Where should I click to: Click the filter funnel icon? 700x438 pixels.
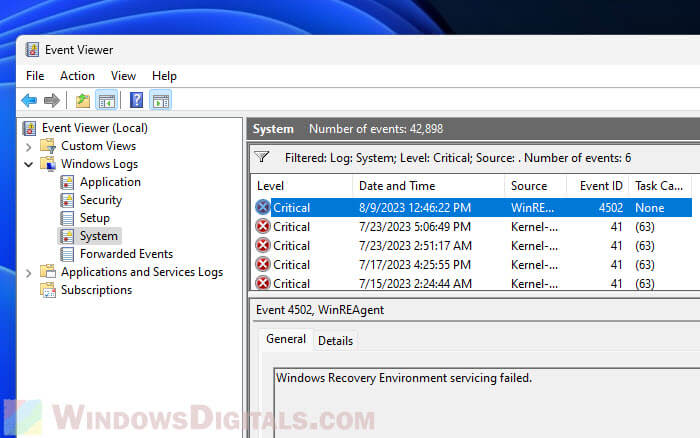pyautogui.click(x=262, y=157)
